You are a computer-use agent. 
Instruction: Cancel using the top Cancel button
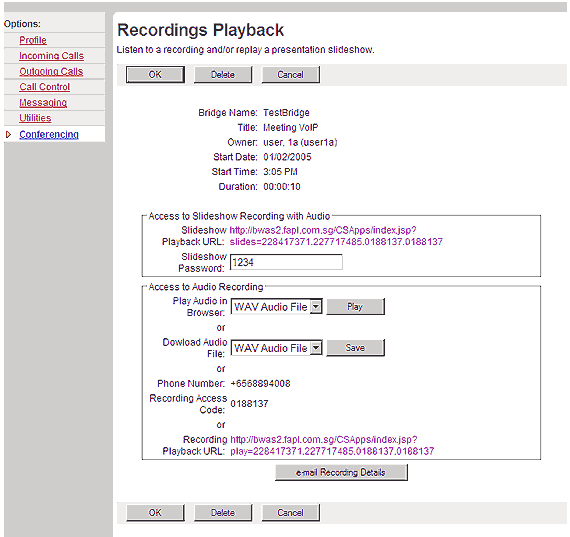click(x=290, y=75)
